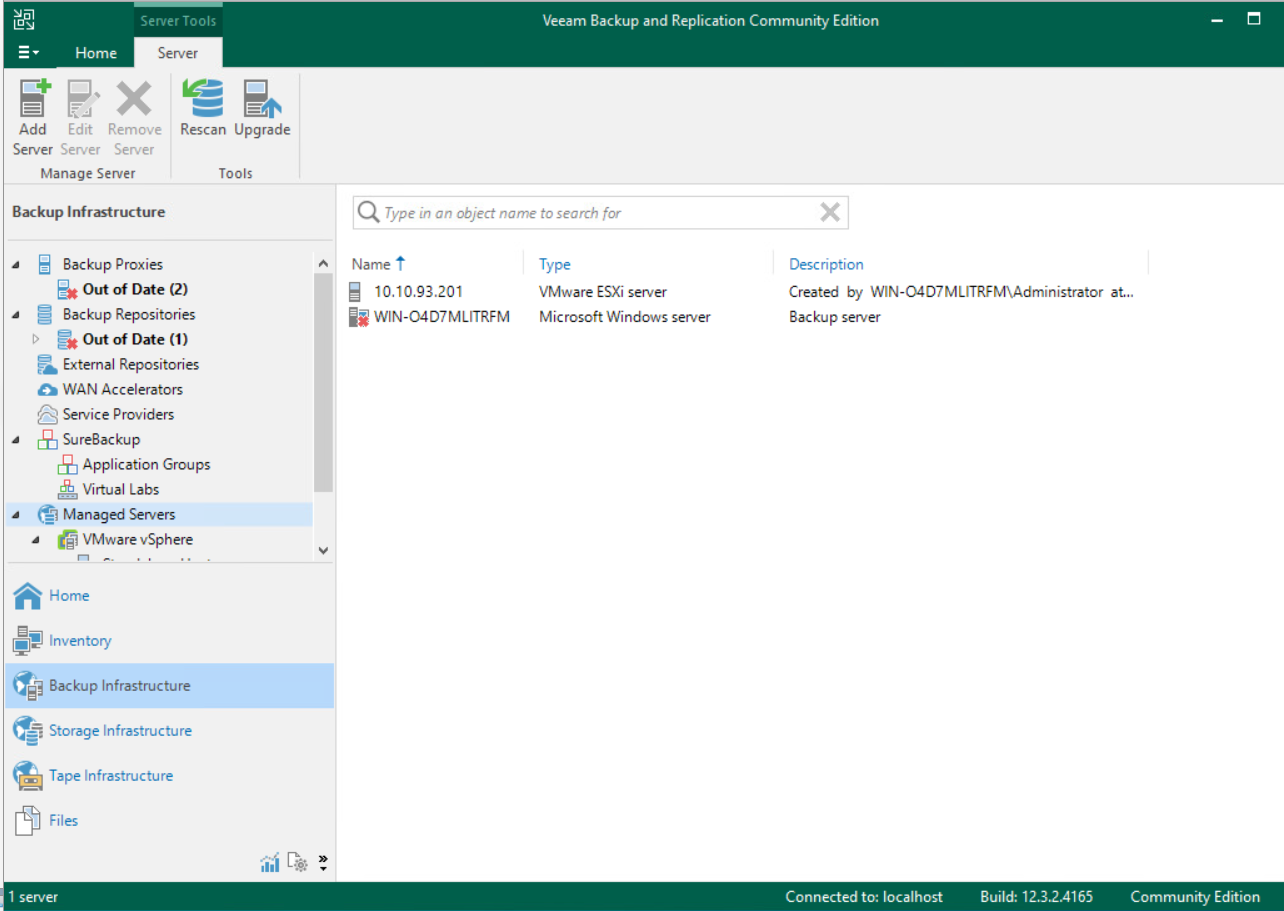Click the History statistics icon near bottom left

(x=270, y=861)
